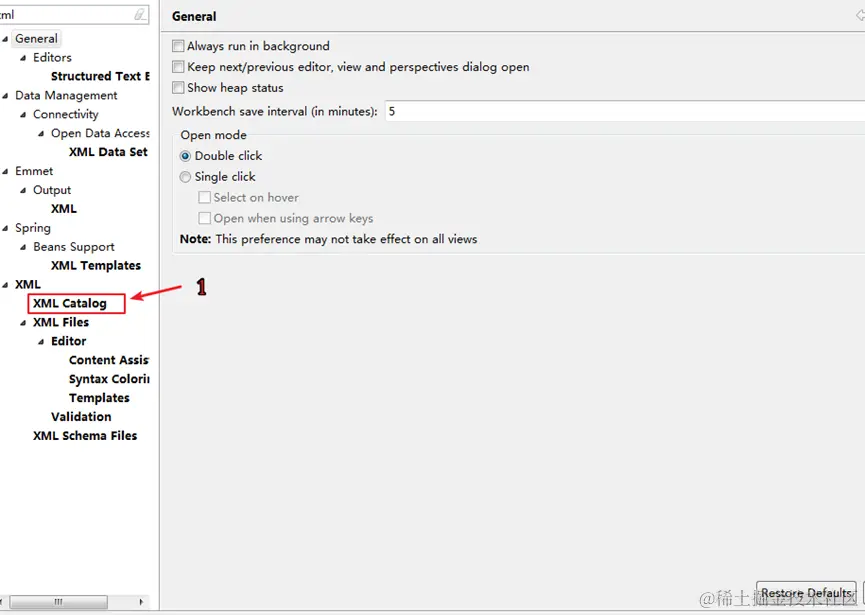Collapse the Spring tree node

coord(5,228)
